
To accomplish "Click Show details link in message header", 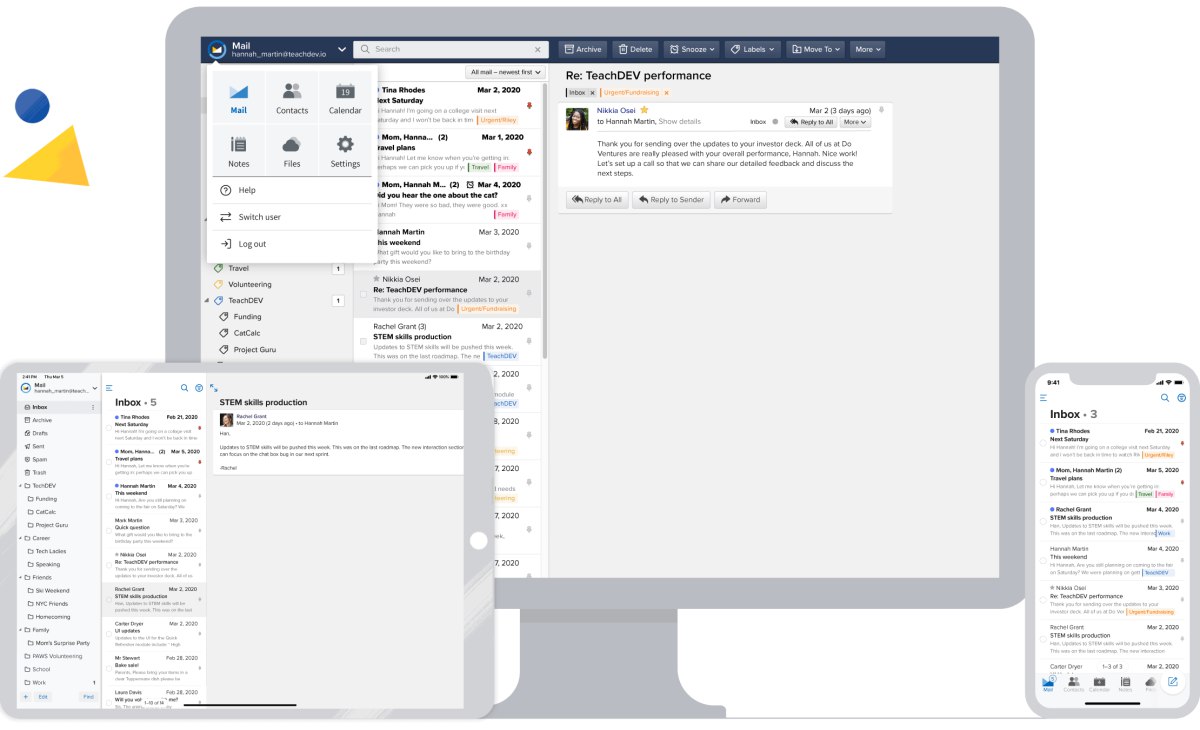I will [x=680, y=121].
